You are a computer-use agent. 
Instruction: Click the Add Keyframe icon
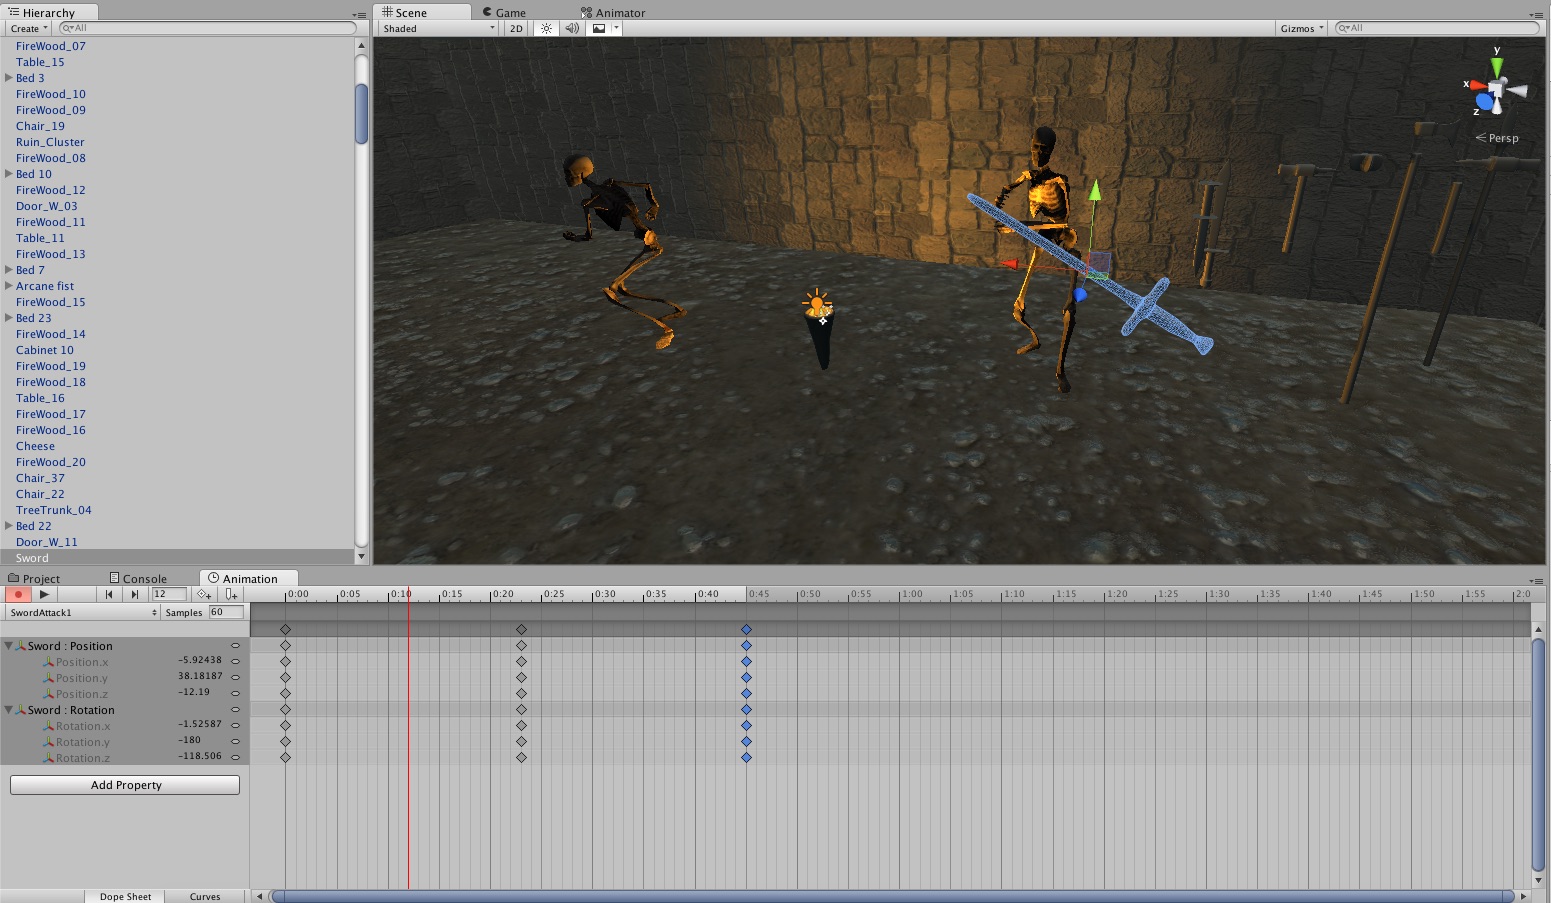pos(204,594)
